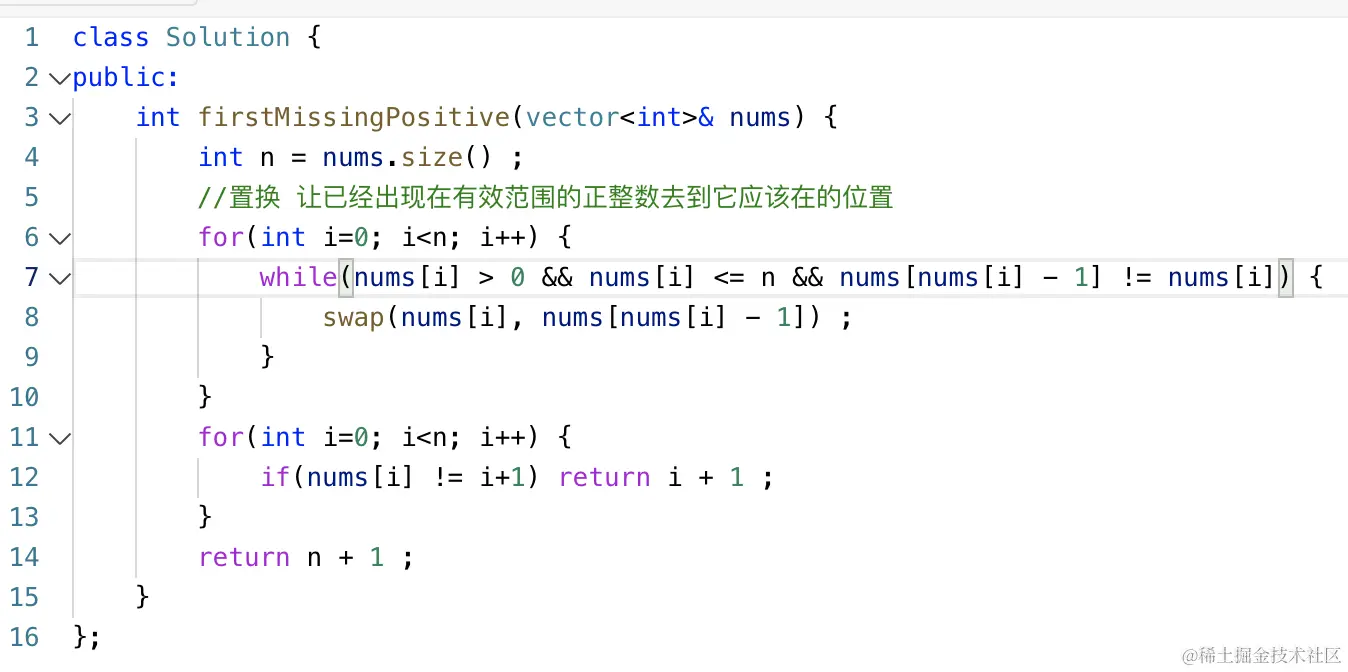Click line number 13 in gutter

(24, 518)
